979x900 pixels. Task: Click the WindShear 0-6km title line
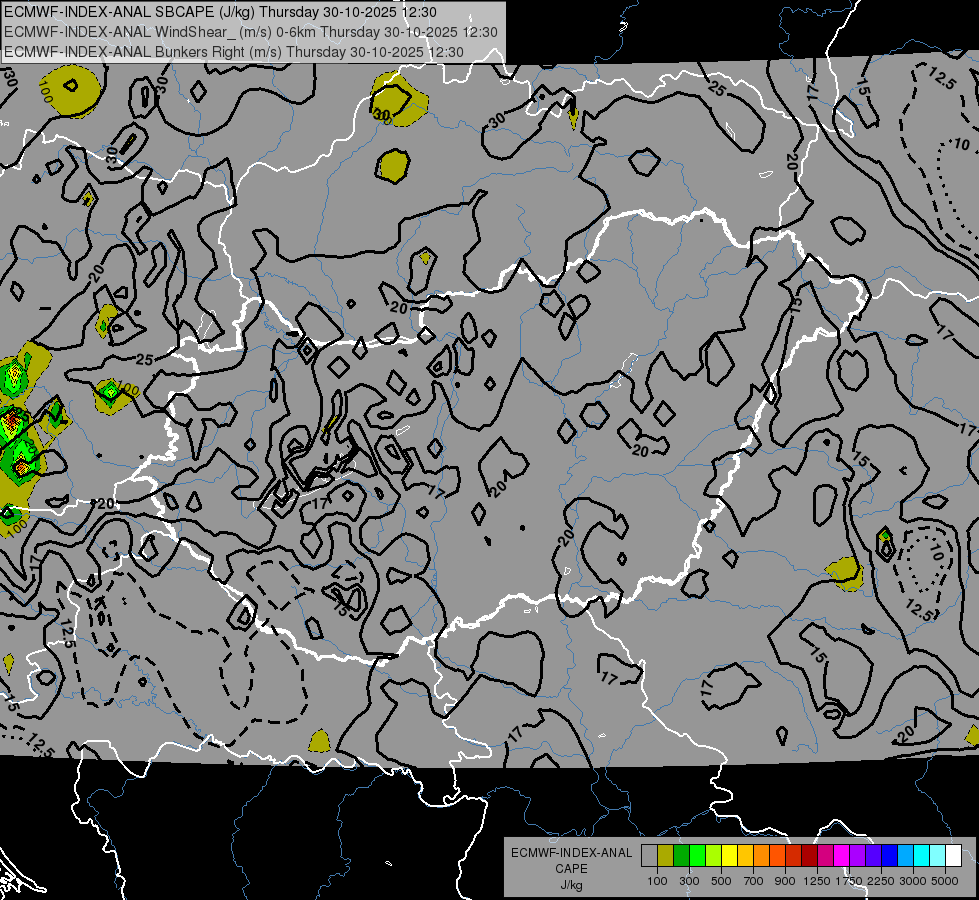[x=251, y=32]
